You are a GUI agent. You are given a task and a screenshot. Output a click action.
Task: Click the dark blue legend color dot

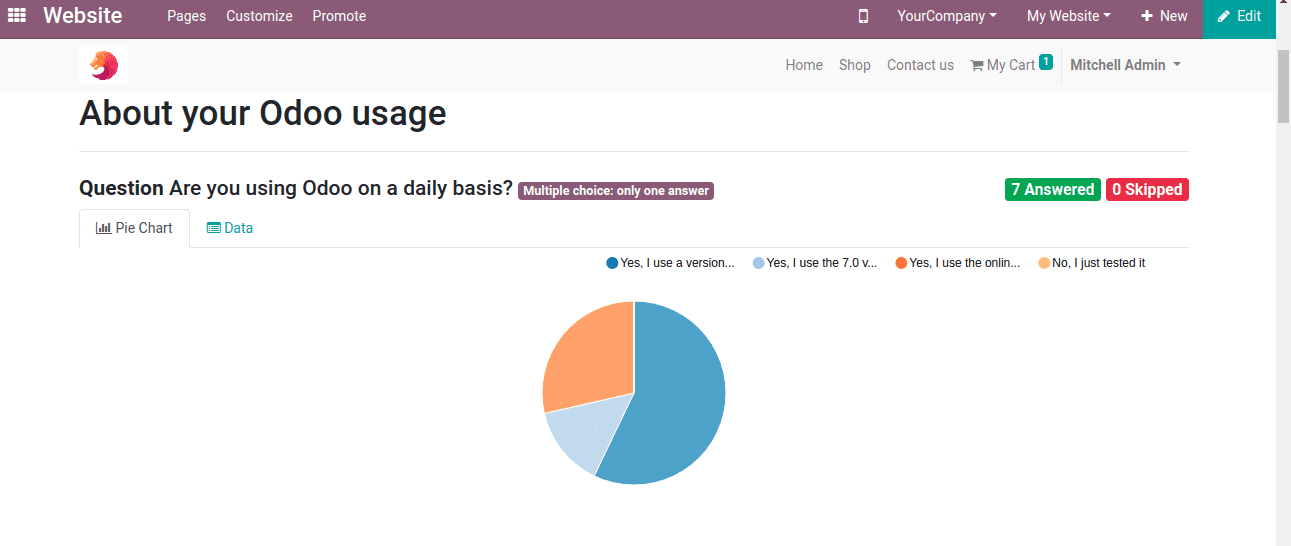pyautogui.click(x=612, y=263)
